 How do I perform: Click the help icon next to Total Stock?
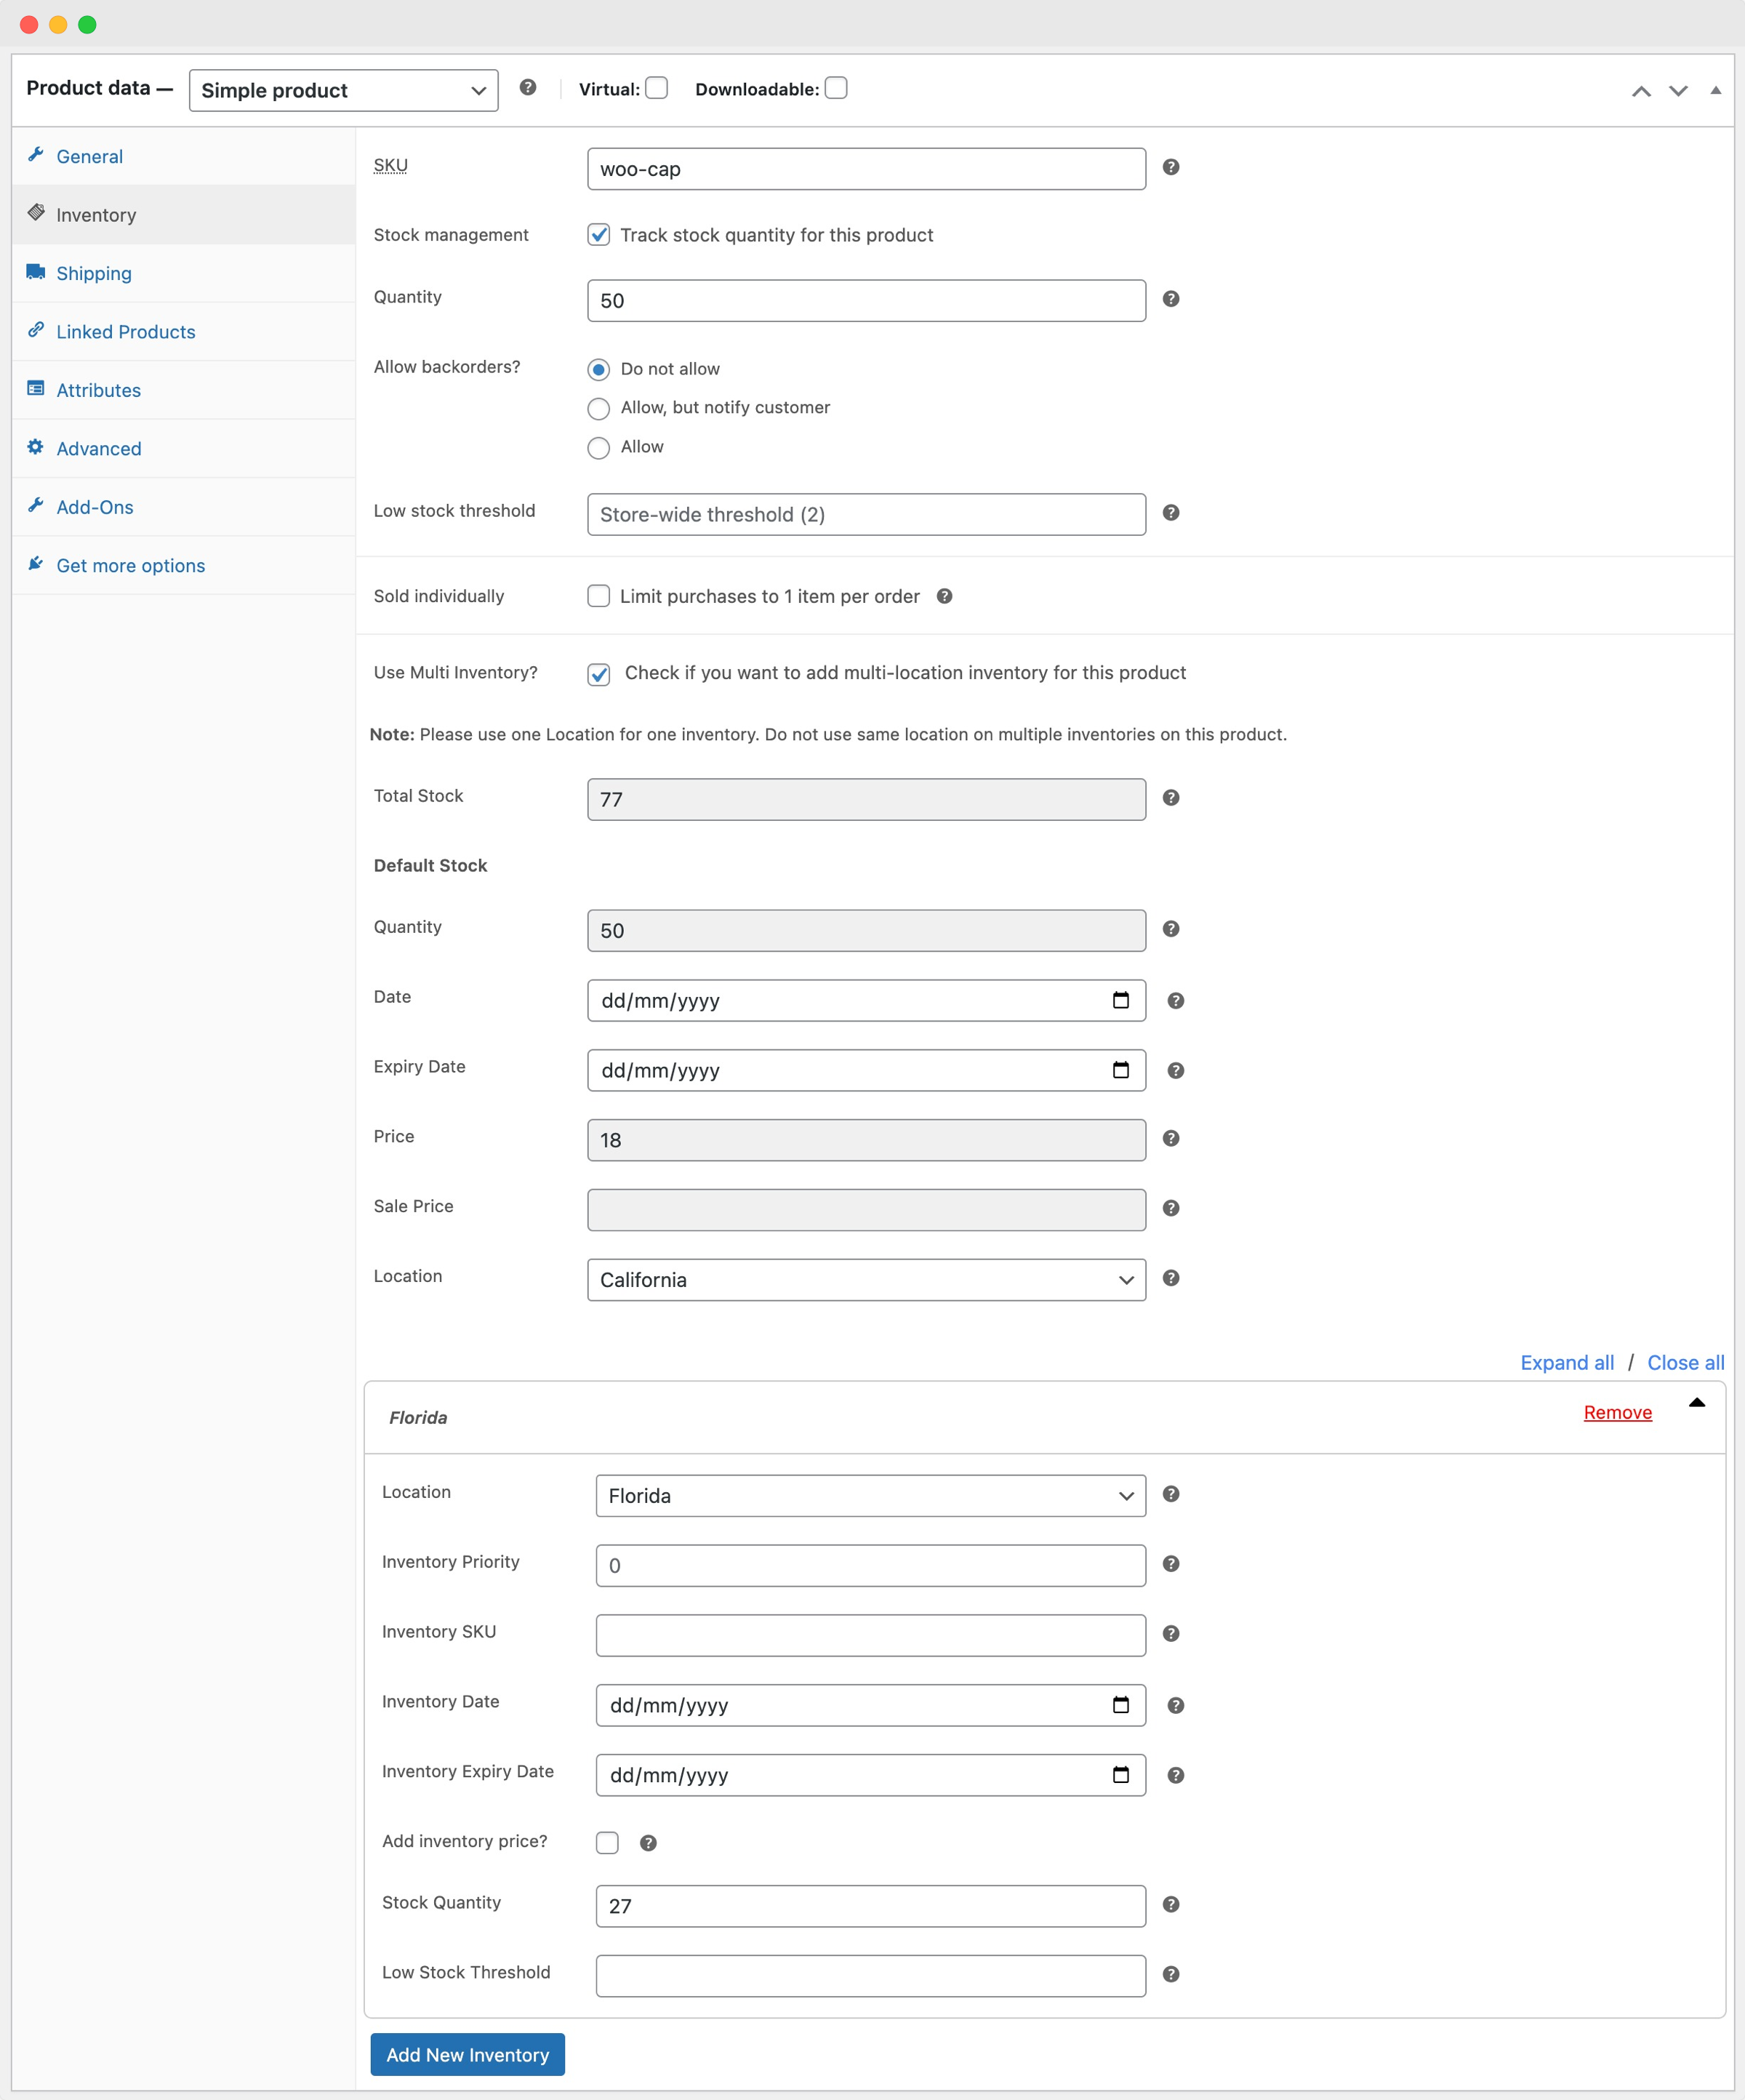(1171, 798)
